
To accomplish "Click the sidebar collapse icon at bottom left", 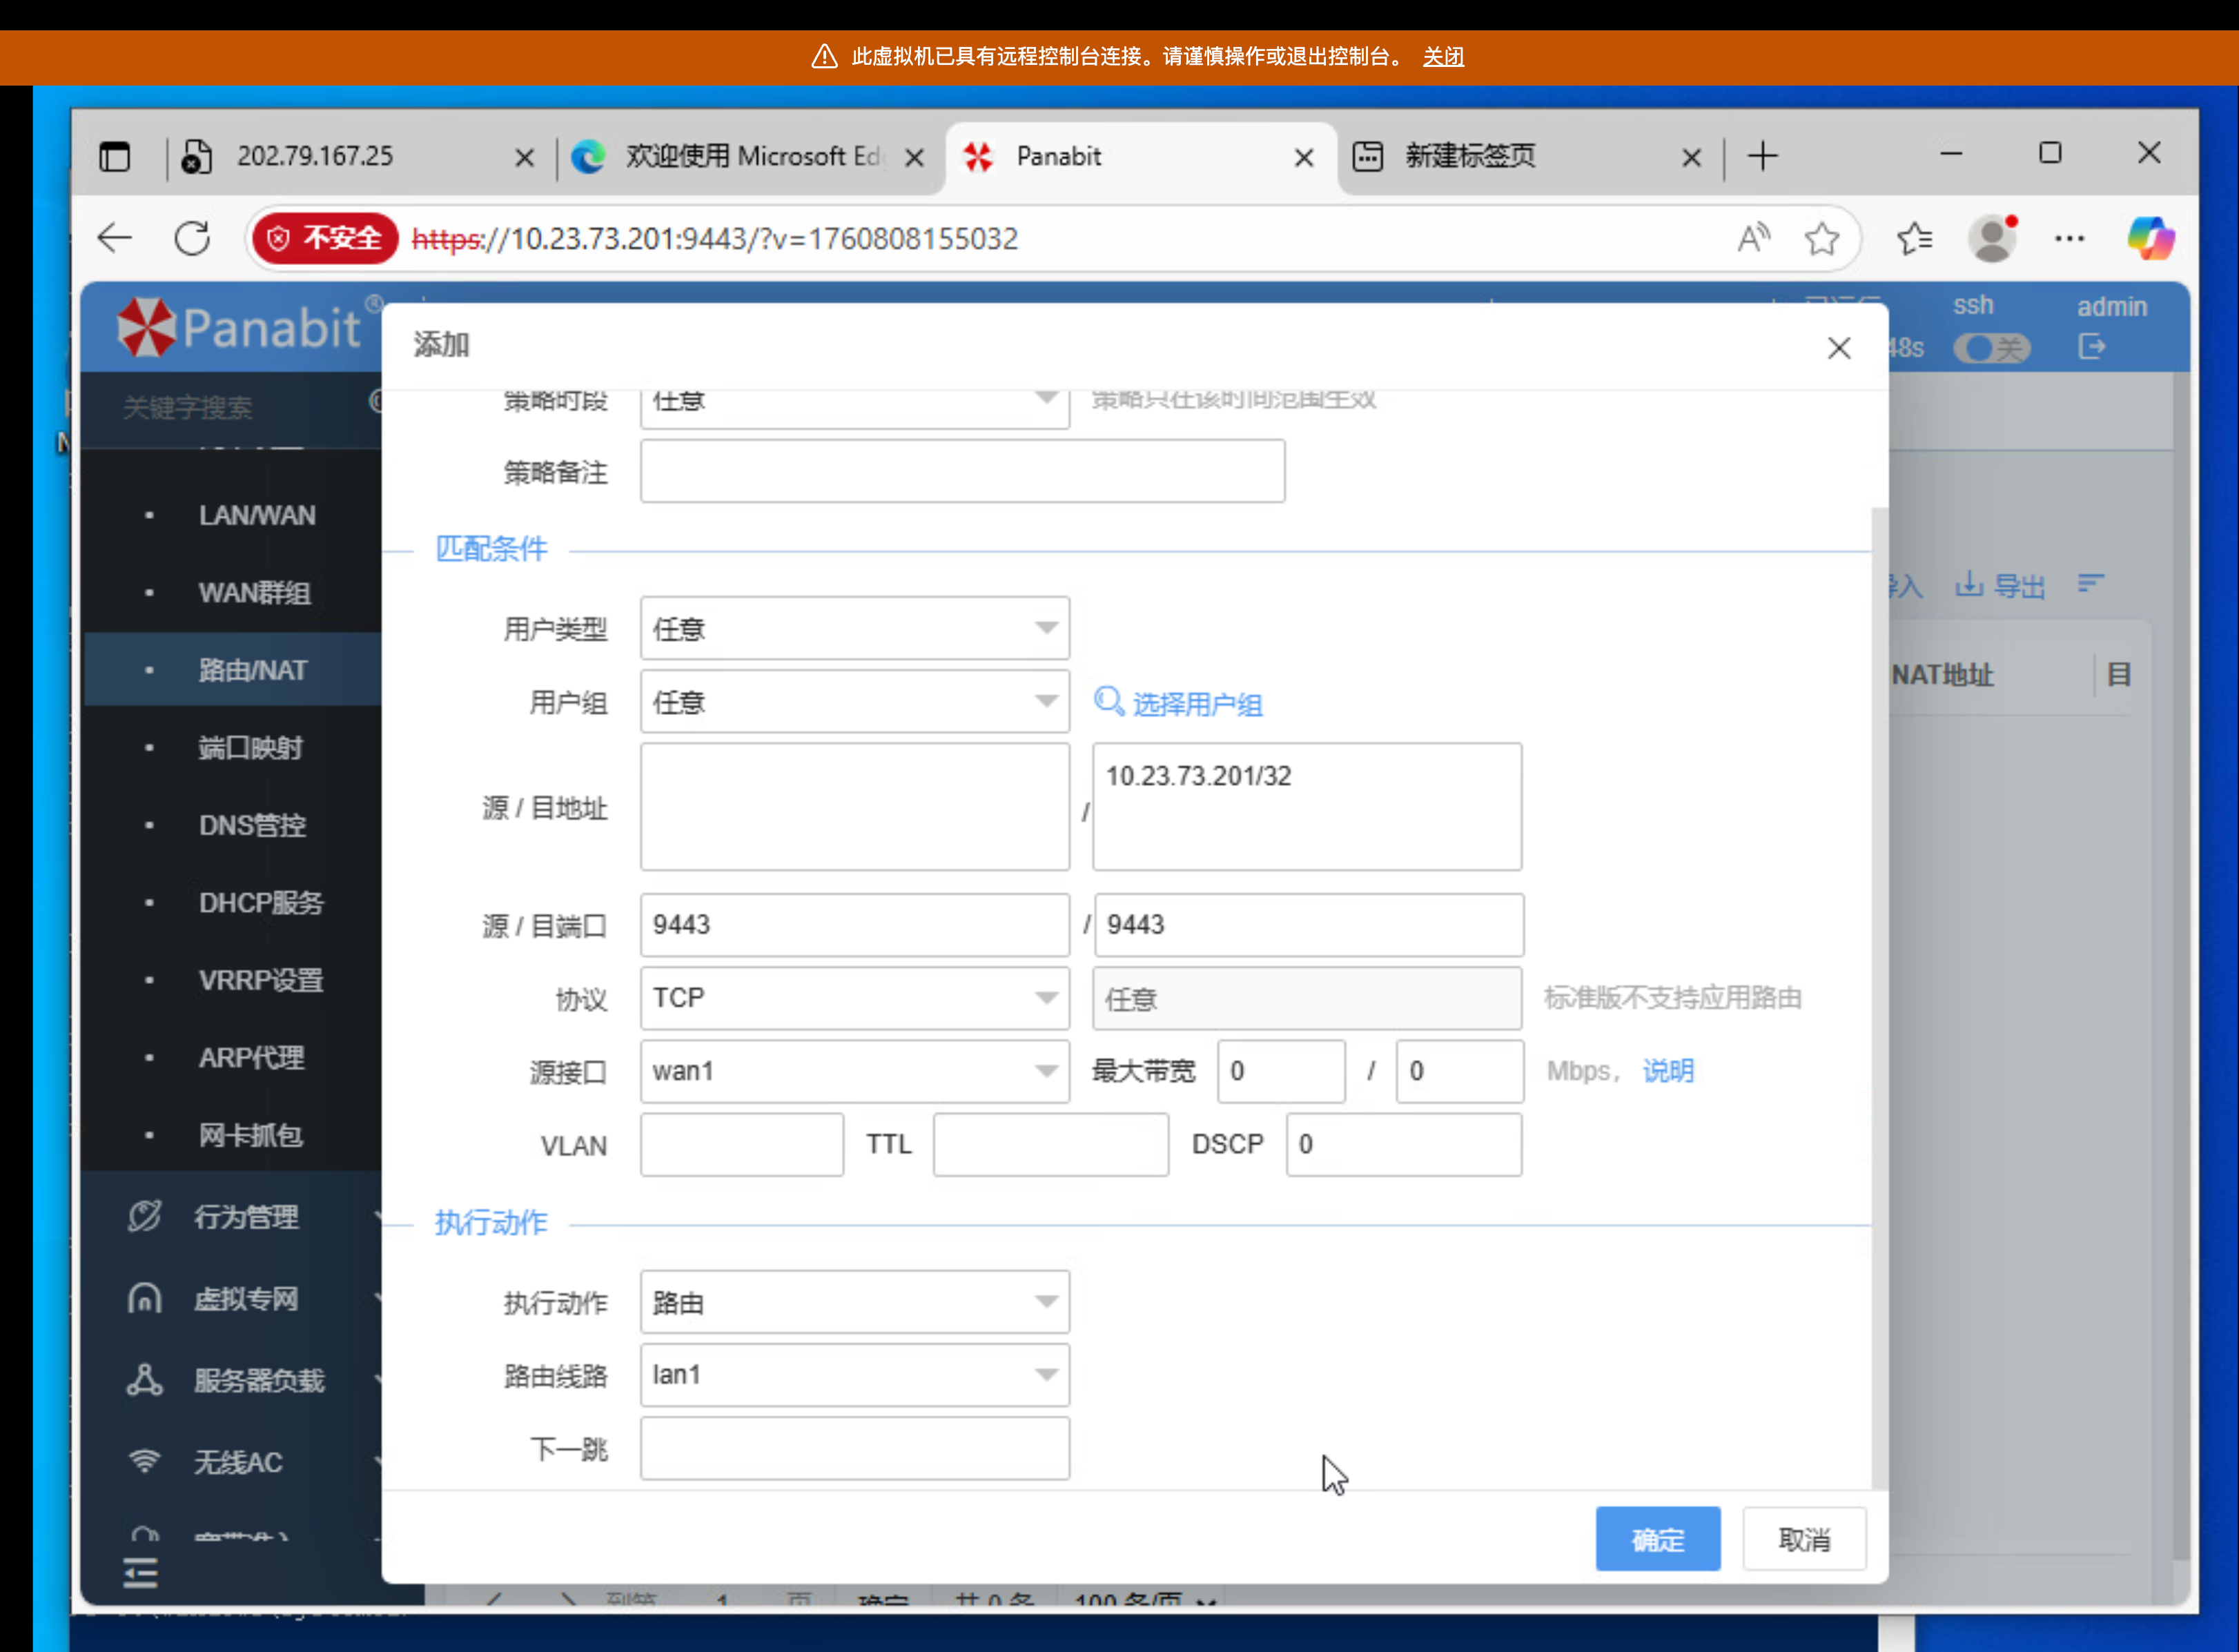I will pyautogui.click(x=141, y=1573).
